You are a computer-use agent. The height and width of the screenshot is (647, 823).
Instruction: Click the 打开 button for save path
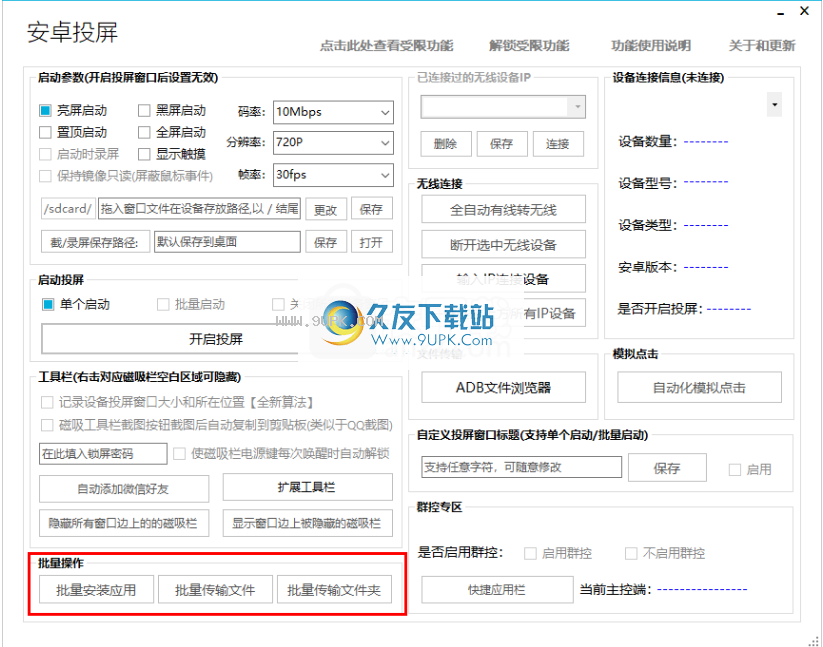click(372, 242)
